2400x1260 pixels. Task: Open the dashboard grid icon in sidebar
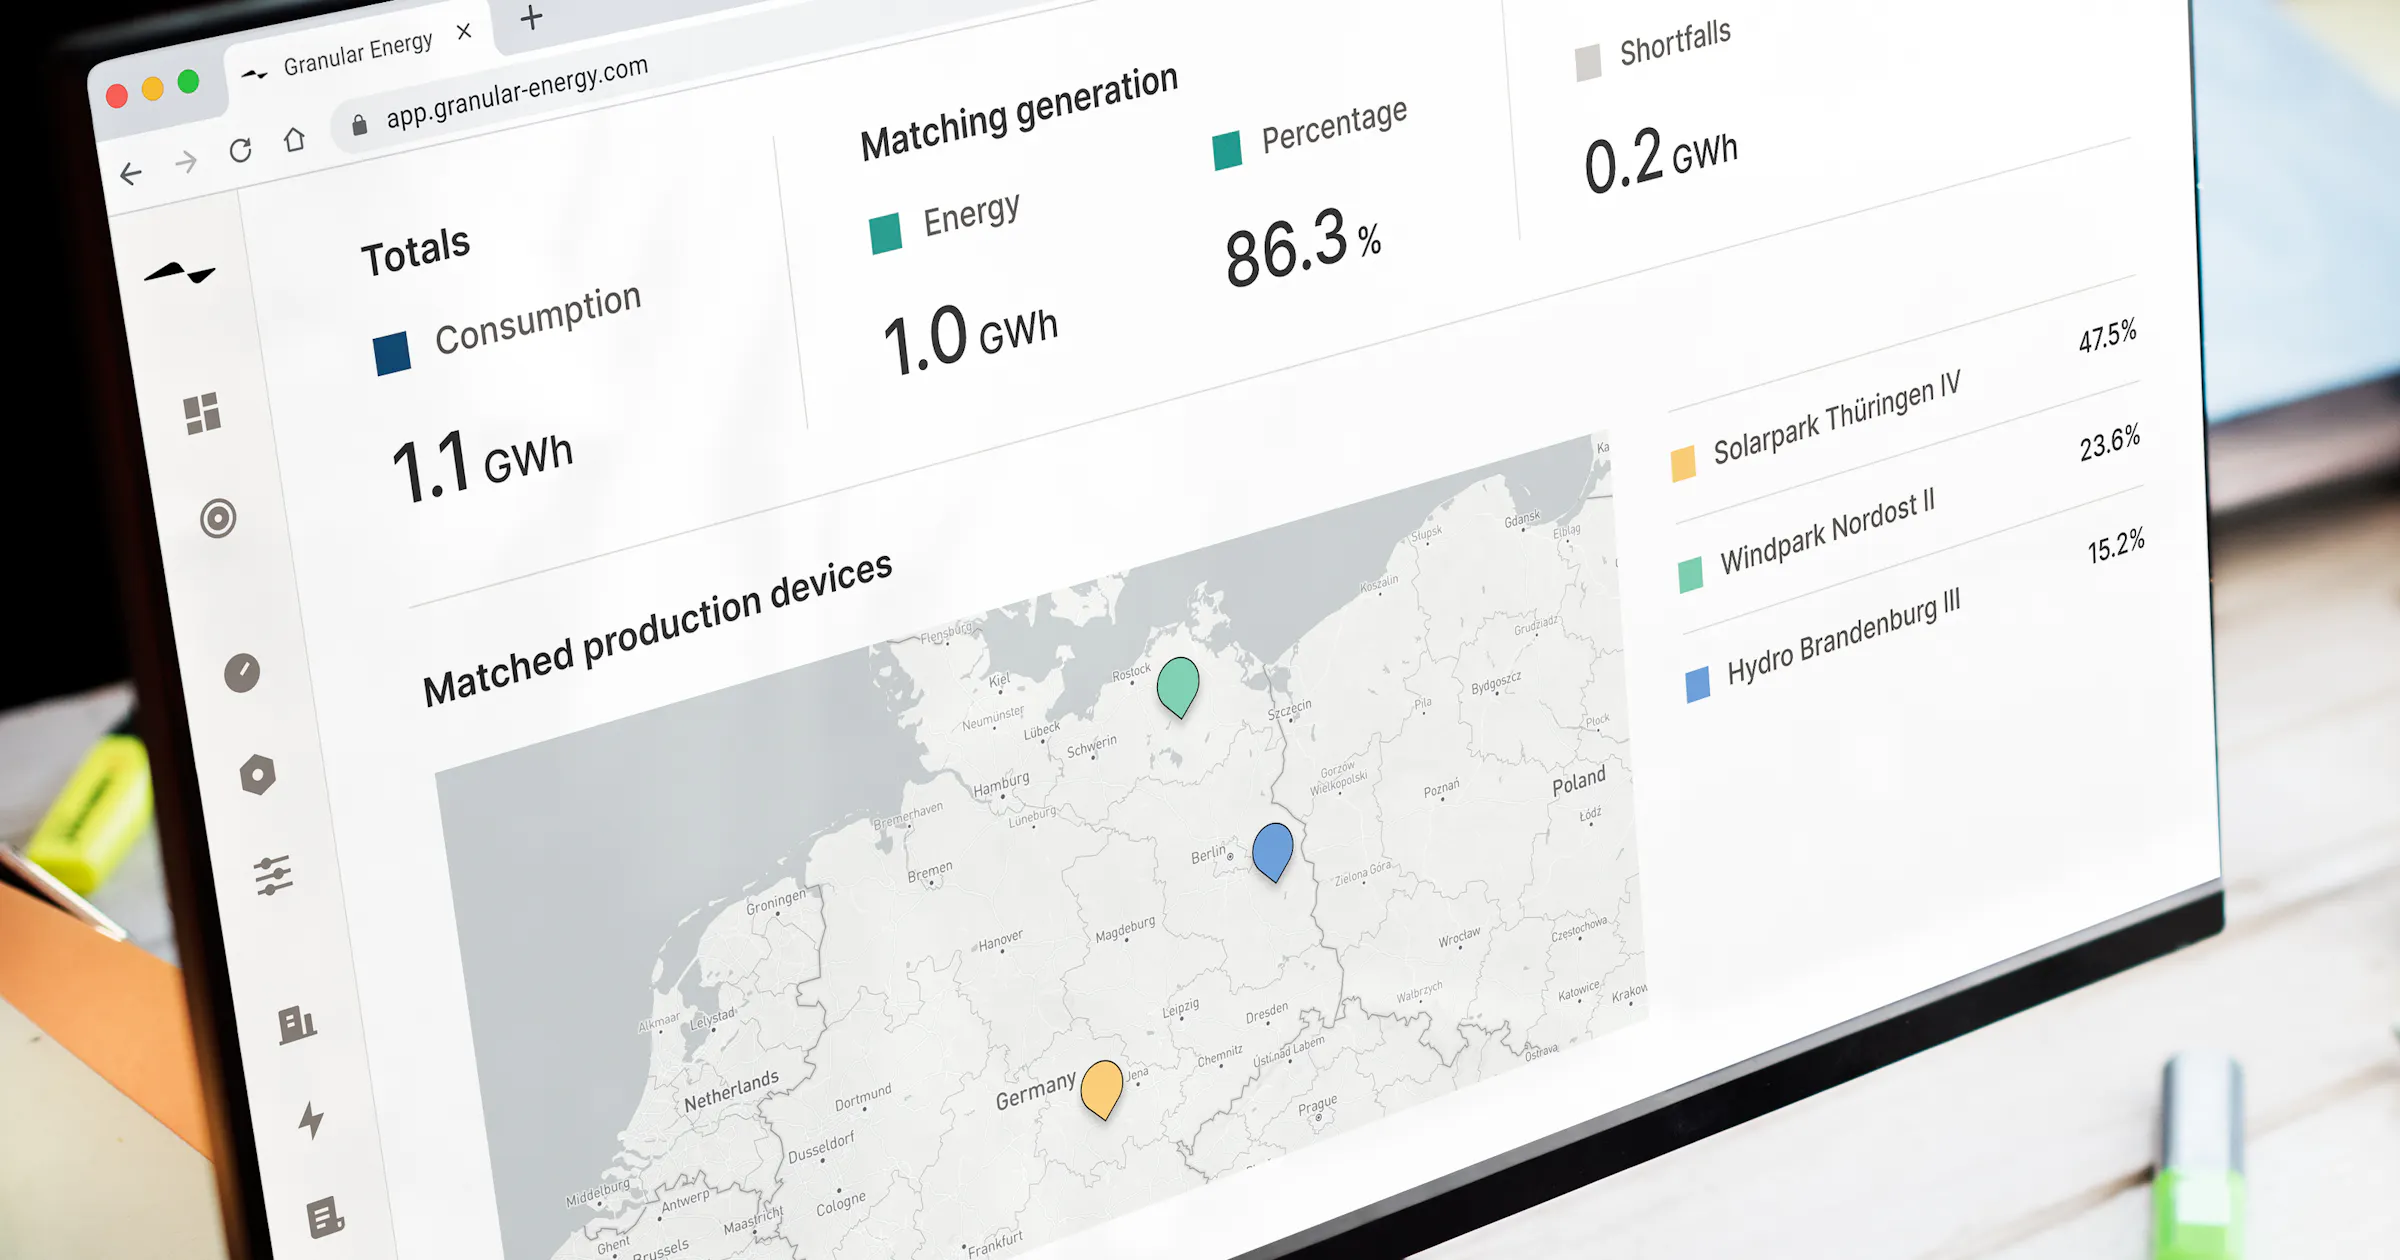pyautogui.click(x=203, y=413)
